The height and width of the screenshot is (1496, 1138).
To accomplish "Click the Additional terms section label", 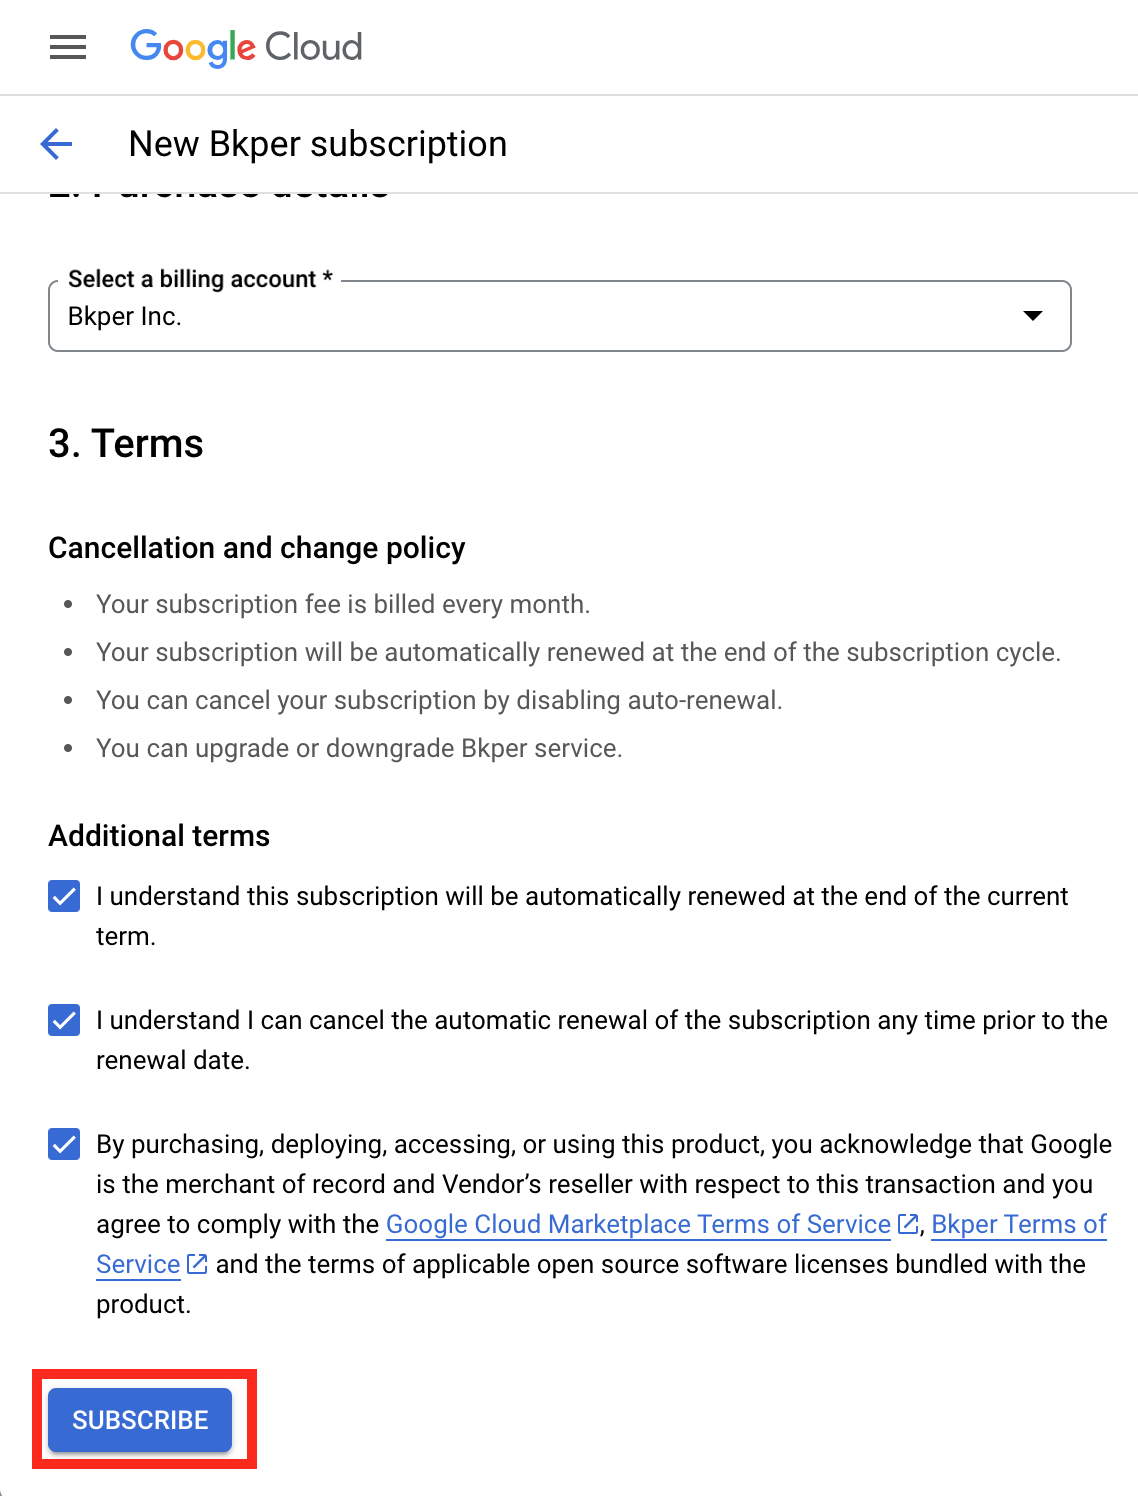I will (158, 836).
